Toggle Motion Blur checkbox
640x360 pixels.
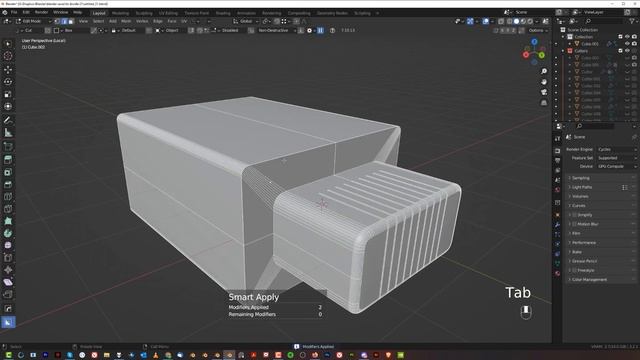575,224
